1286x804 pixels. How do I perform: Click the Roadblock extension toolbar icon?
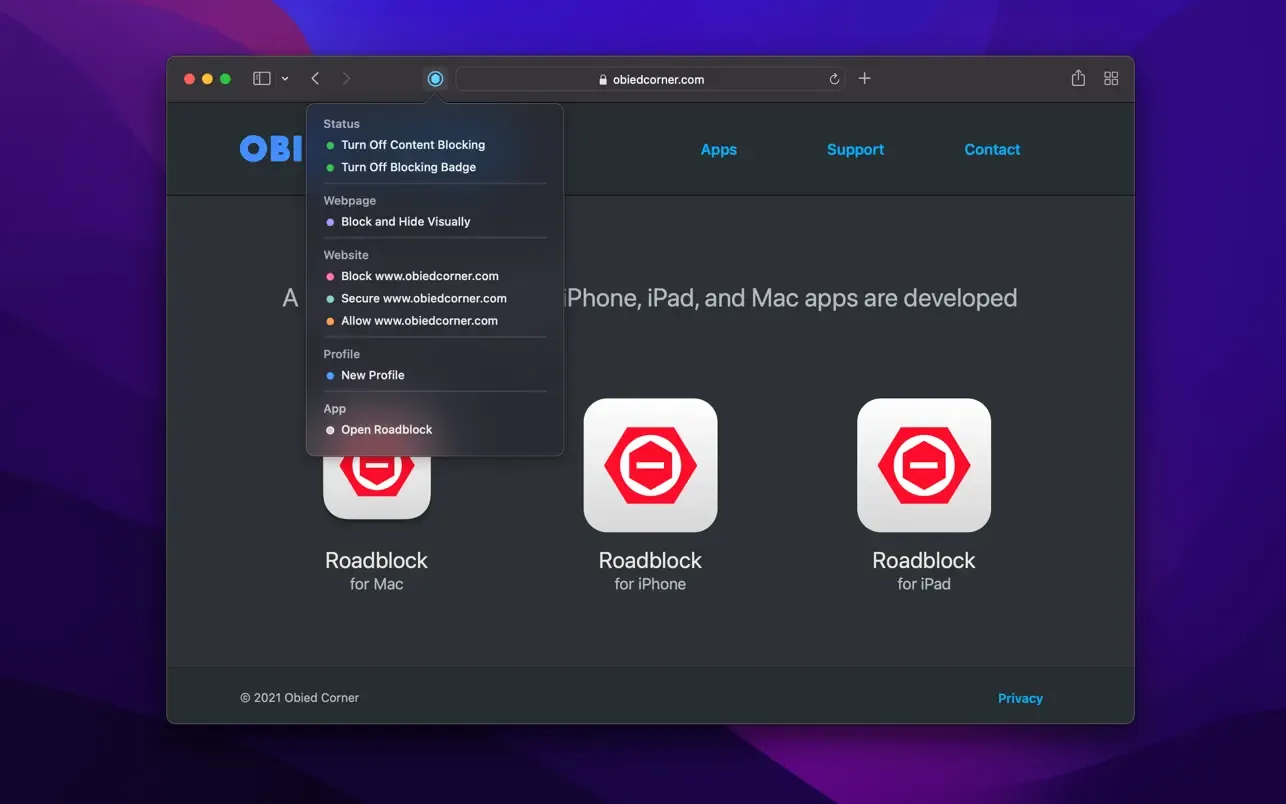click(435, 79)
